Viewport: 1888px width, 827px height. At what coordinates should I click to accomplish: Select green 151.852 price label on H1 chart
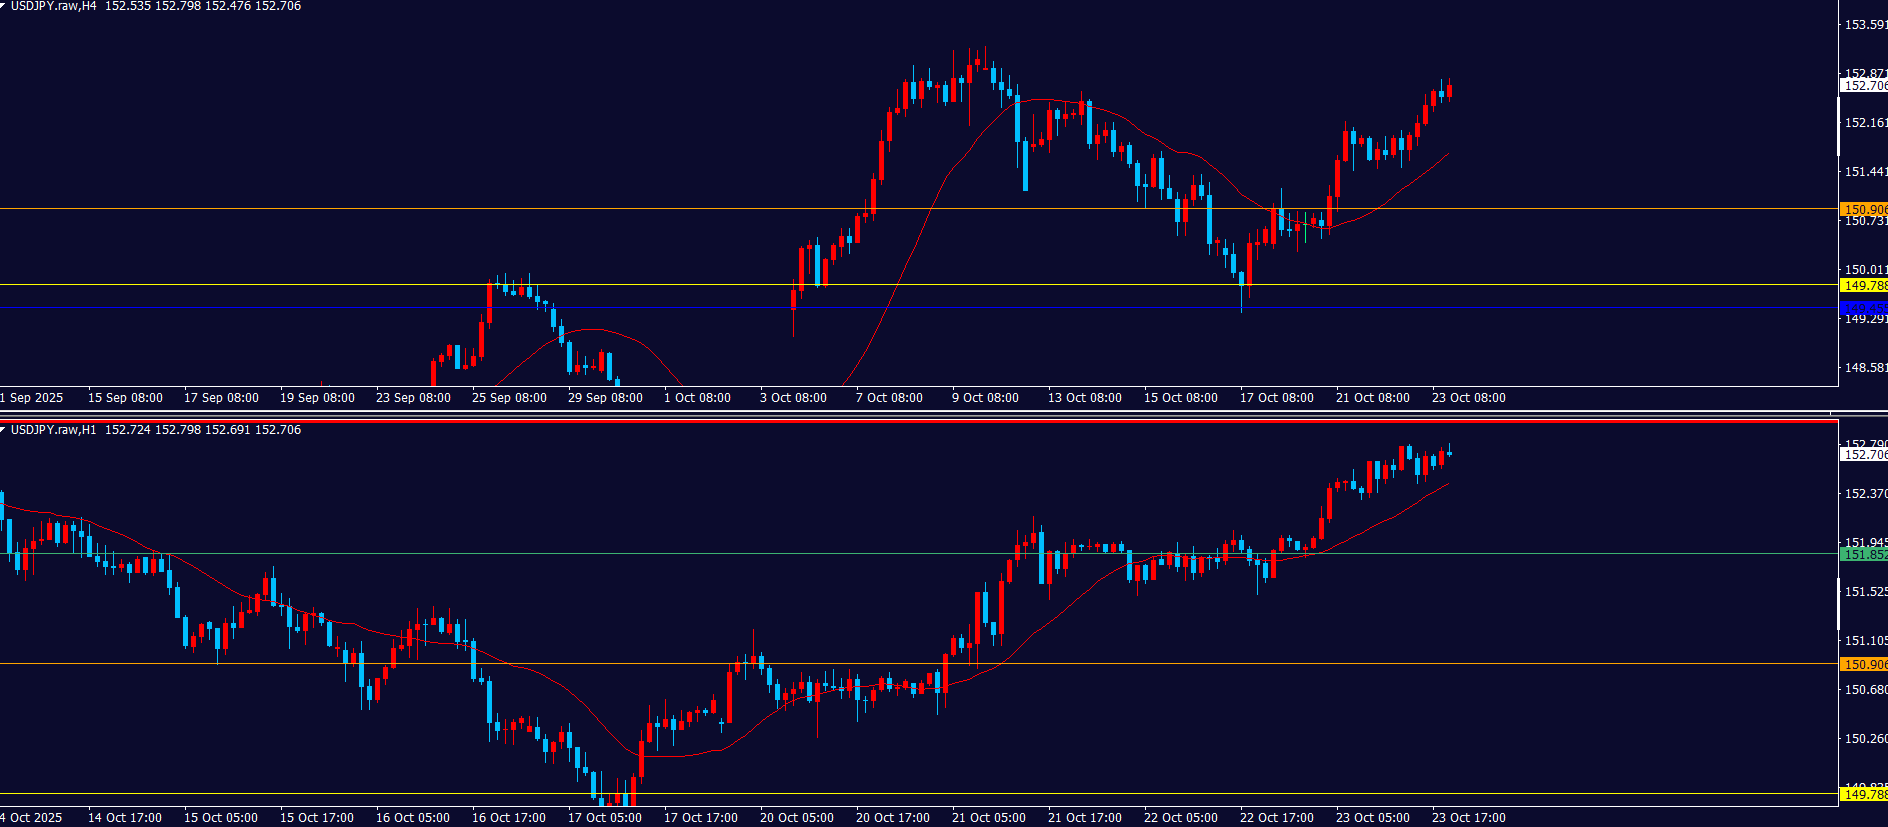coord(1864,554)
